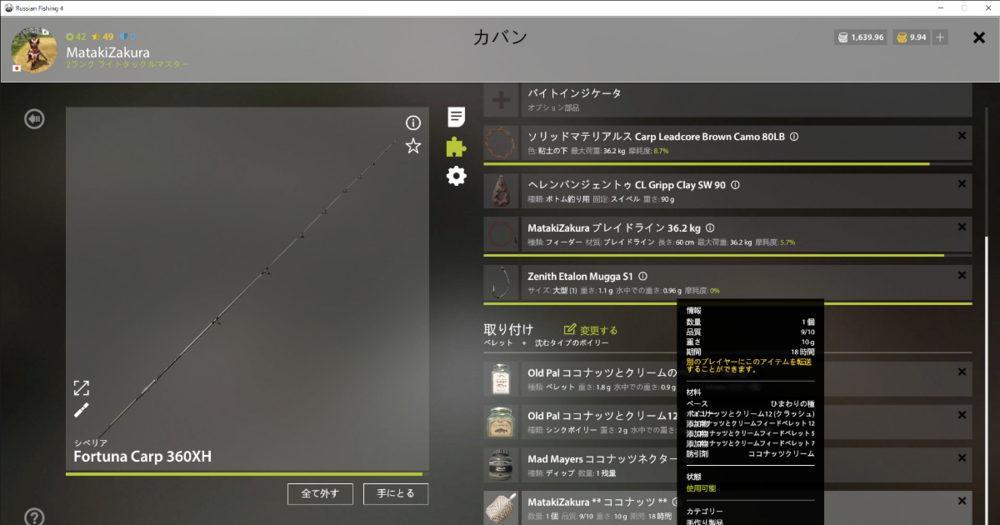Click the back arrow icon
This screenshot has height=525, width=1000.
(x=34, y=119)
